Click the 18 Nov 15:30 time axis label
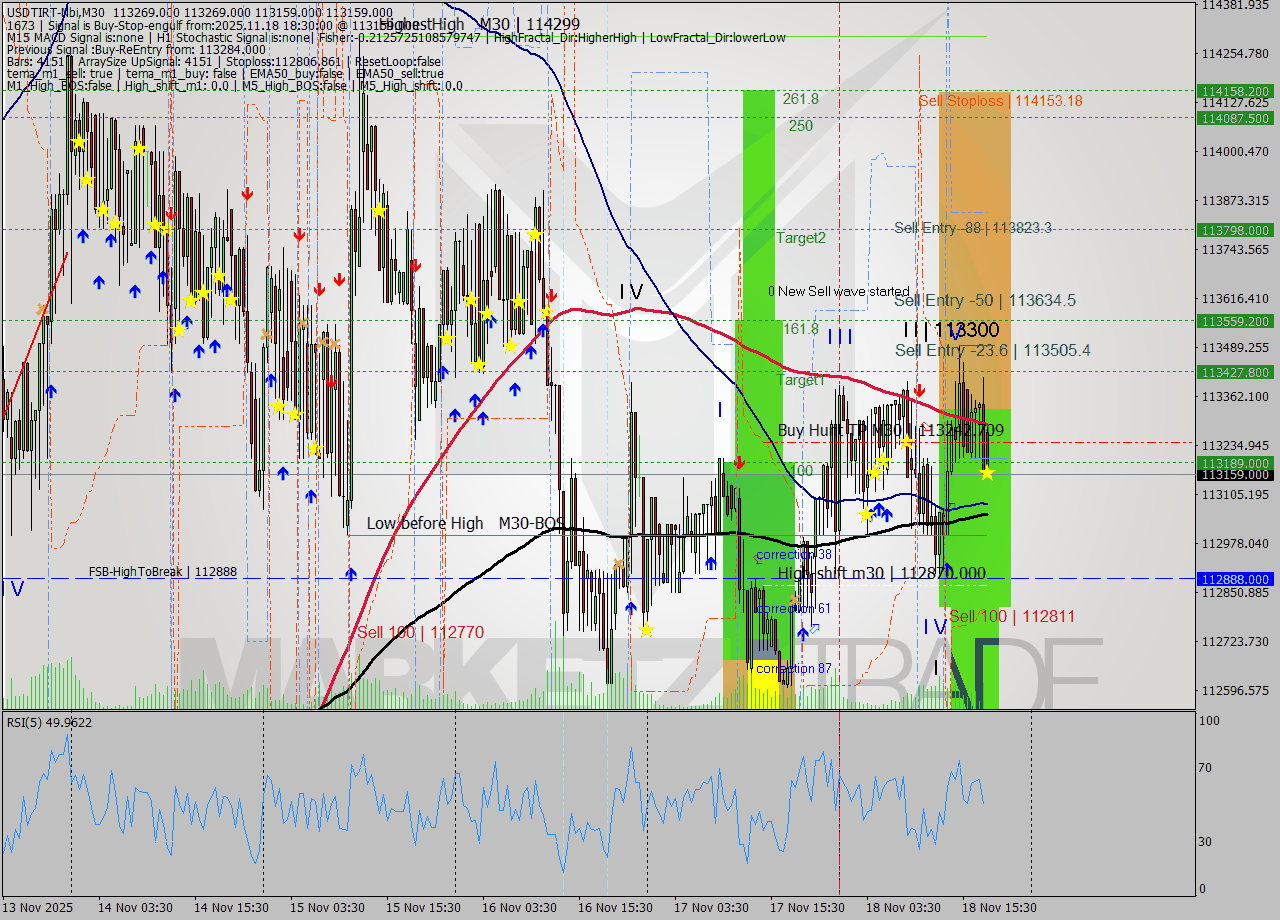Screen dimensions: 1280x920 click(998, 907)
